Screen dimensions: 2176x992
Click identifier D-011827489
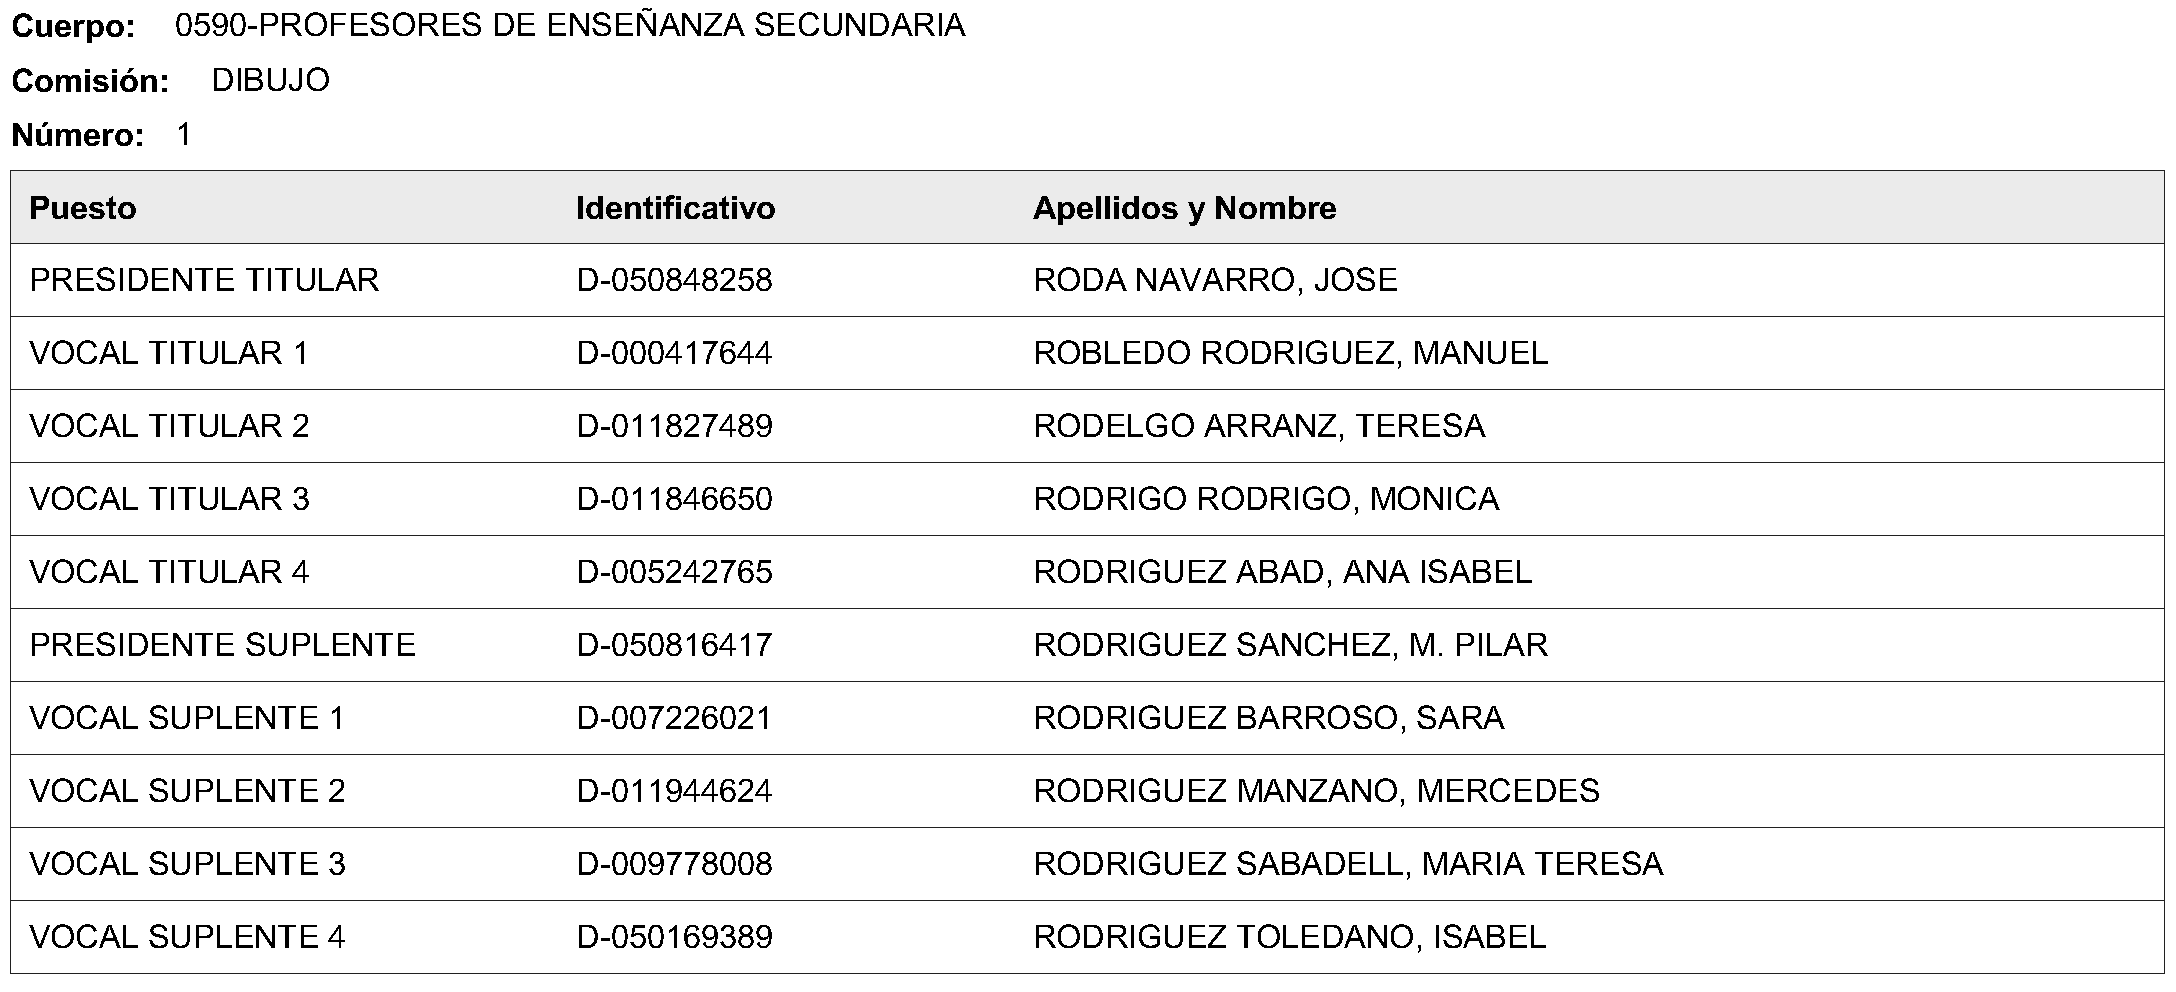tap(674, 426)
